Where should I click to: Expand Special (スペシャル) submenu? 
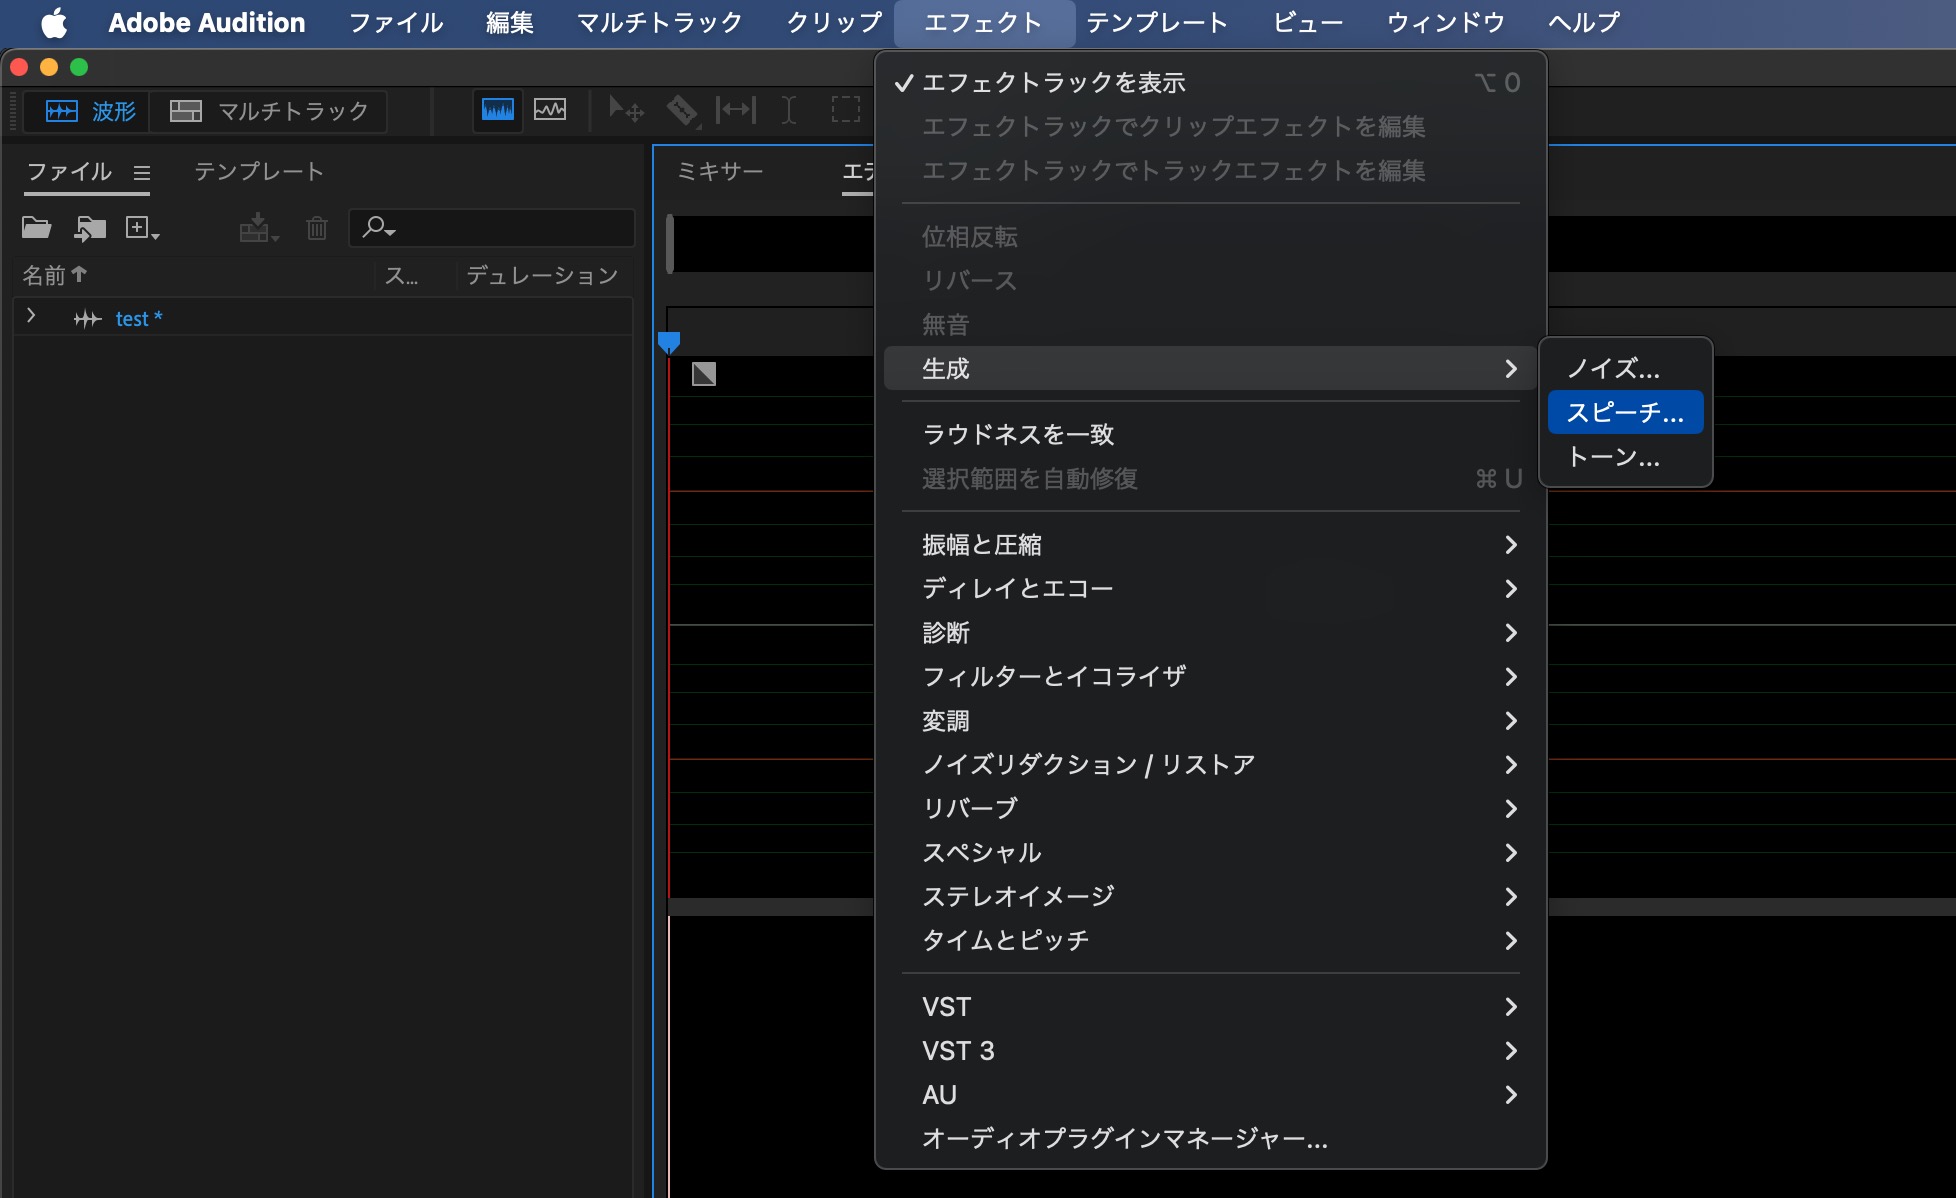1210,853
